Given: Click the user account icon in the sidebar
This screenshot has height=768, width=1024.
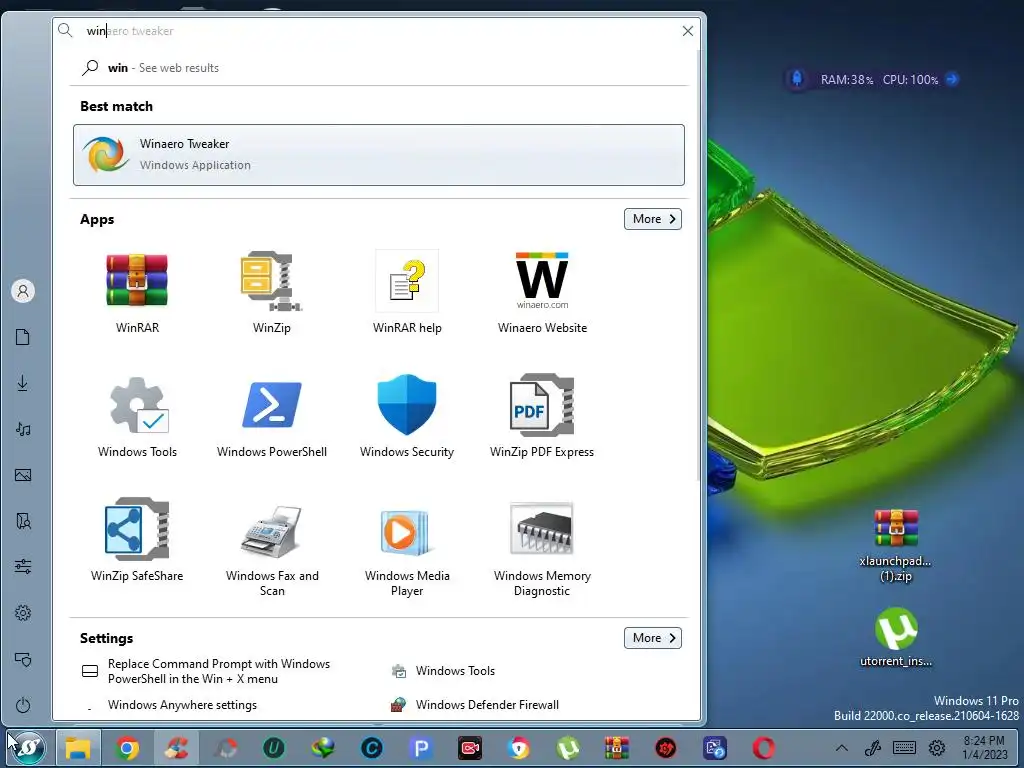Looking at the screenshot, I should [23, 291].
